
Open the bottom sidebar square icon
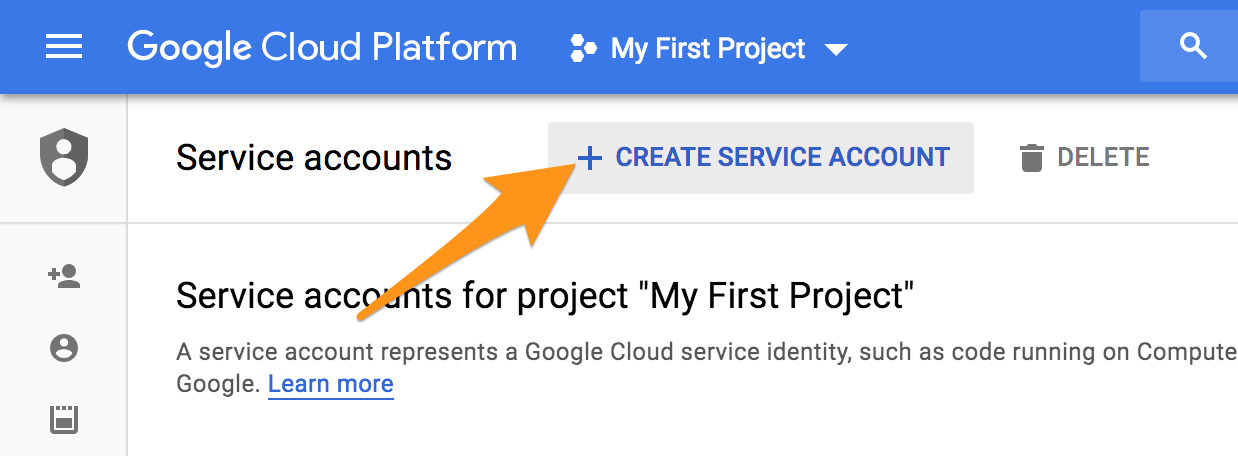(x=64, y=419)
